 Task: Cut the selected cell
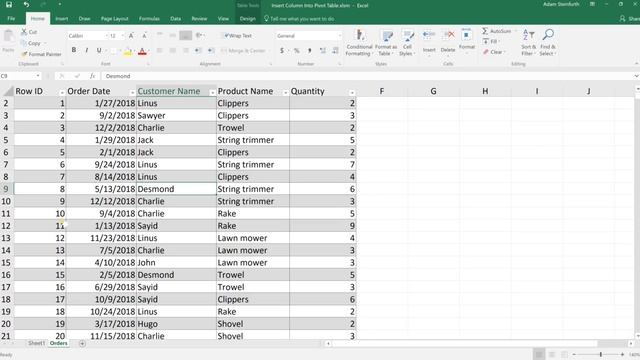tap(29, 32)
